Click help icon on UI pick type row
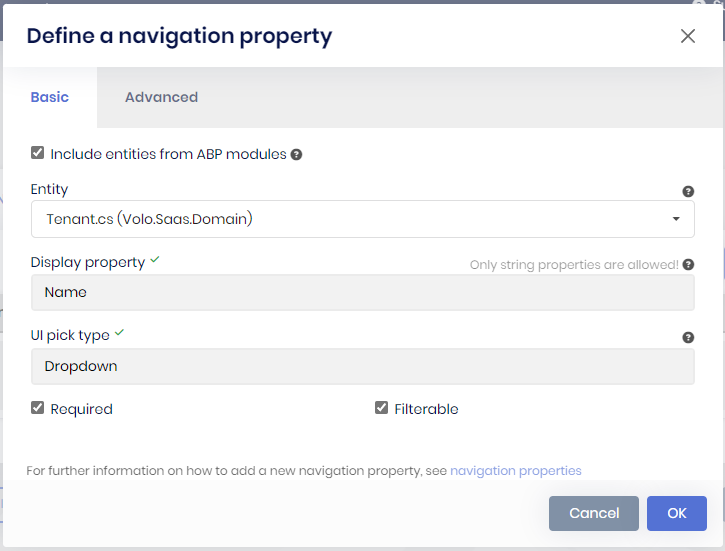Screen dimensions: 725x551 point(688,338)
